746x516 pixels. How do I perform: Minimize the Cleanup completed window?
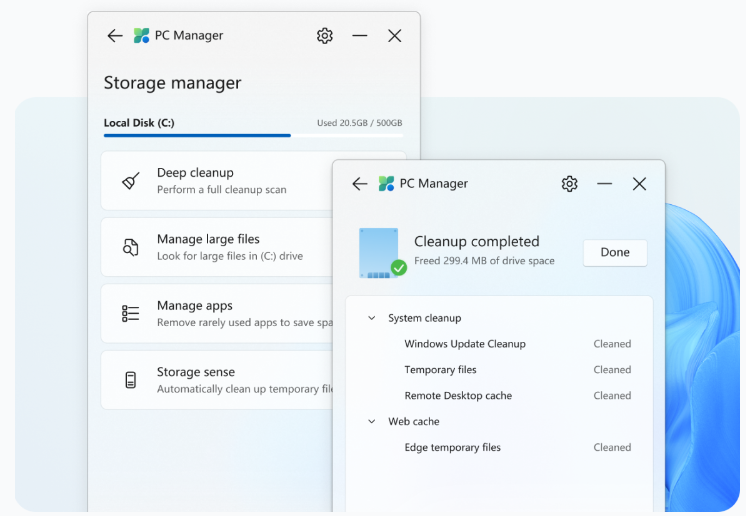pos(604,184)
